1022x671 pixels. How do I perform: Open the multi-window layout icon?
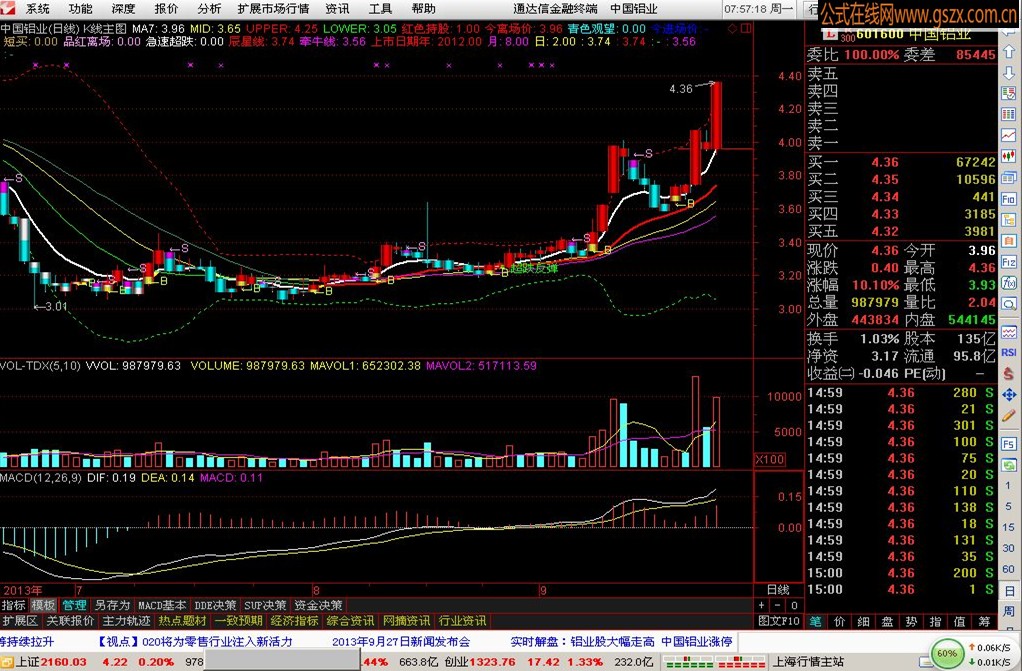tap(1008, 177)
